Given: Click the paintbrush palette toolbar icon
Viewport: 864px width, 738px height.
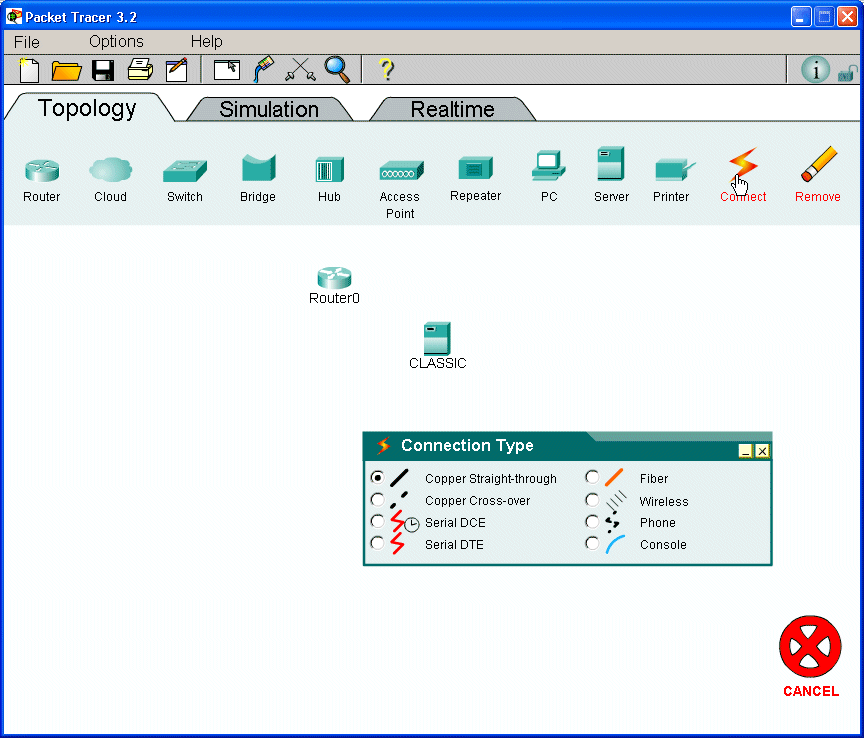Looking at the screenshot, I should tap(263, 69).
